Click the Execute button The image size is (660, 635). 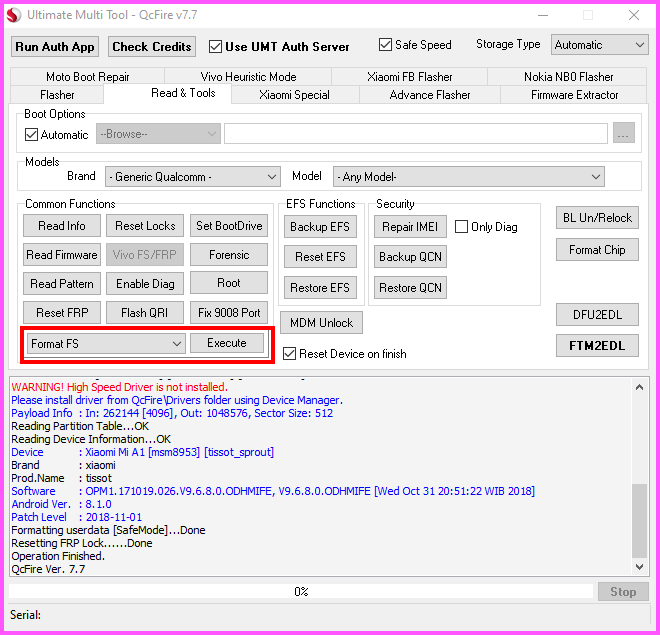(227, 343)
